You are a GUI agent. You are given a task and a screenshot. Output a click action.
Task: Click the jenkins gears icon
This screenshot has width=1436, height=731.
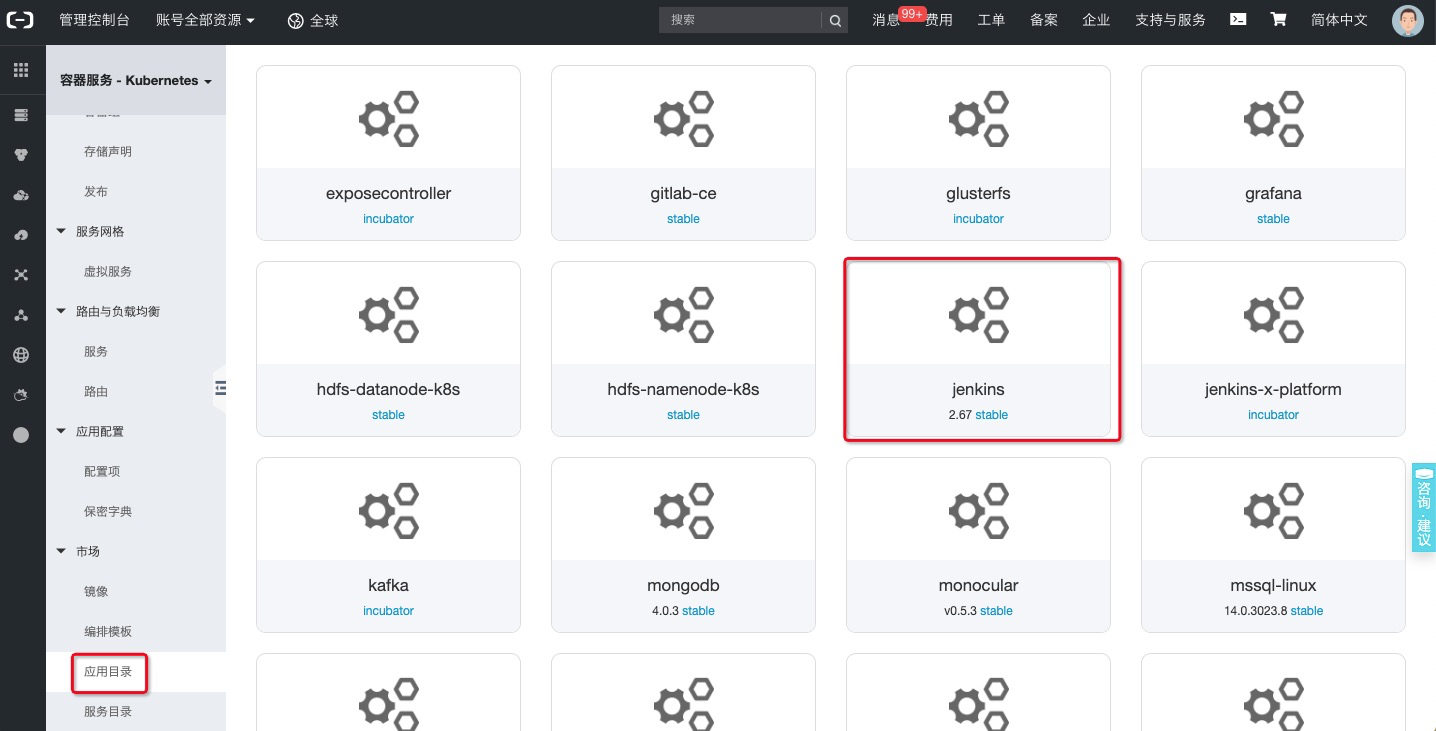point(978,316)
